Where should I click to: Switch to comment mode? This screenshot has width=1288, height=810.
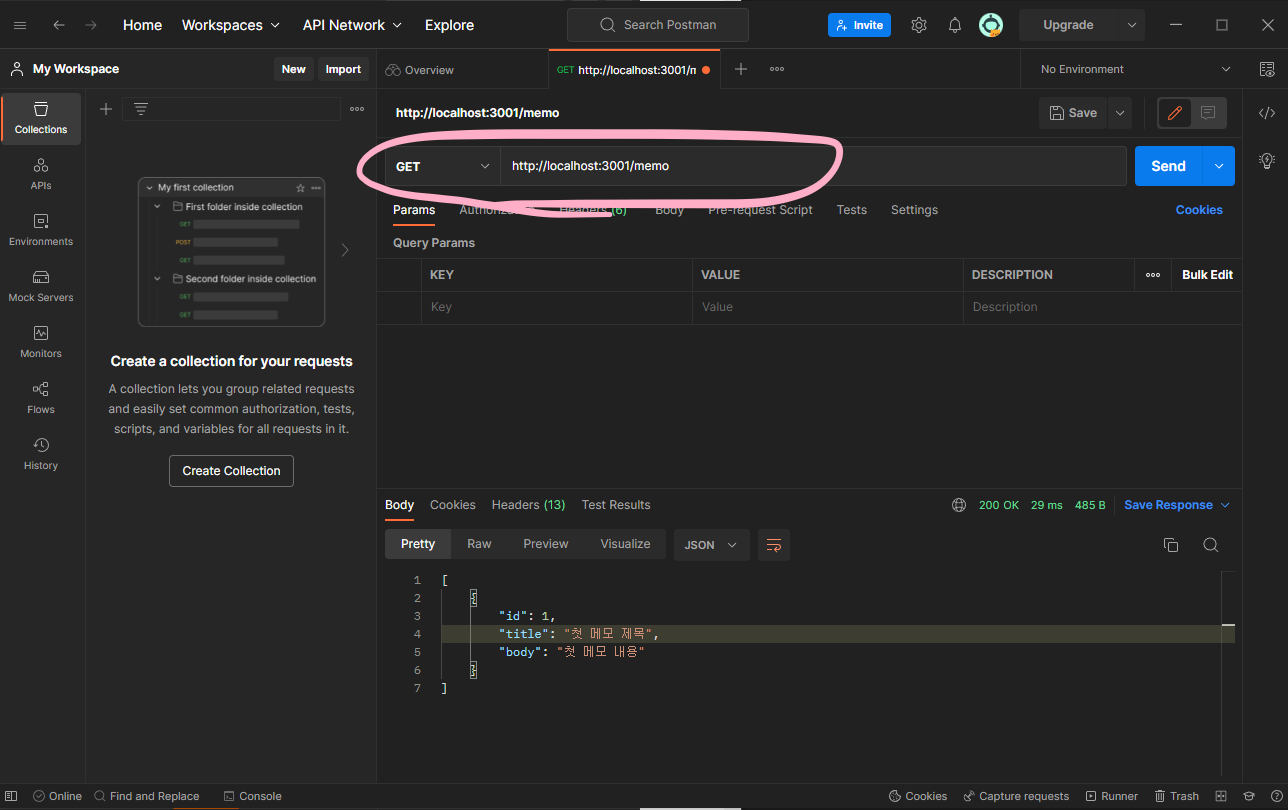(x=1208, y=113)
